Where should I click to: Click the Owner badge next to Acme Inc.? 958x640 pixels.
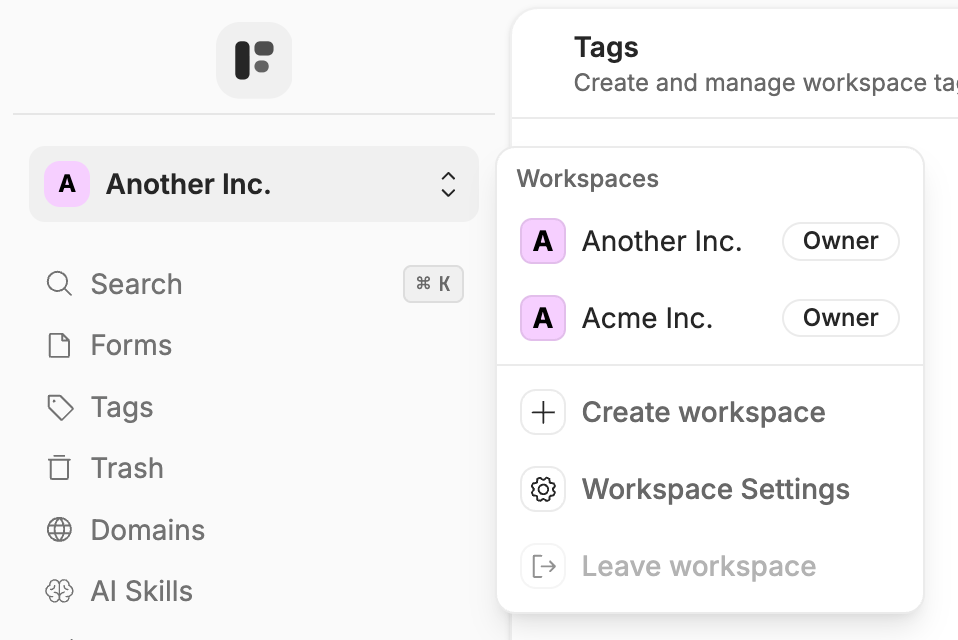coord(841,318)
